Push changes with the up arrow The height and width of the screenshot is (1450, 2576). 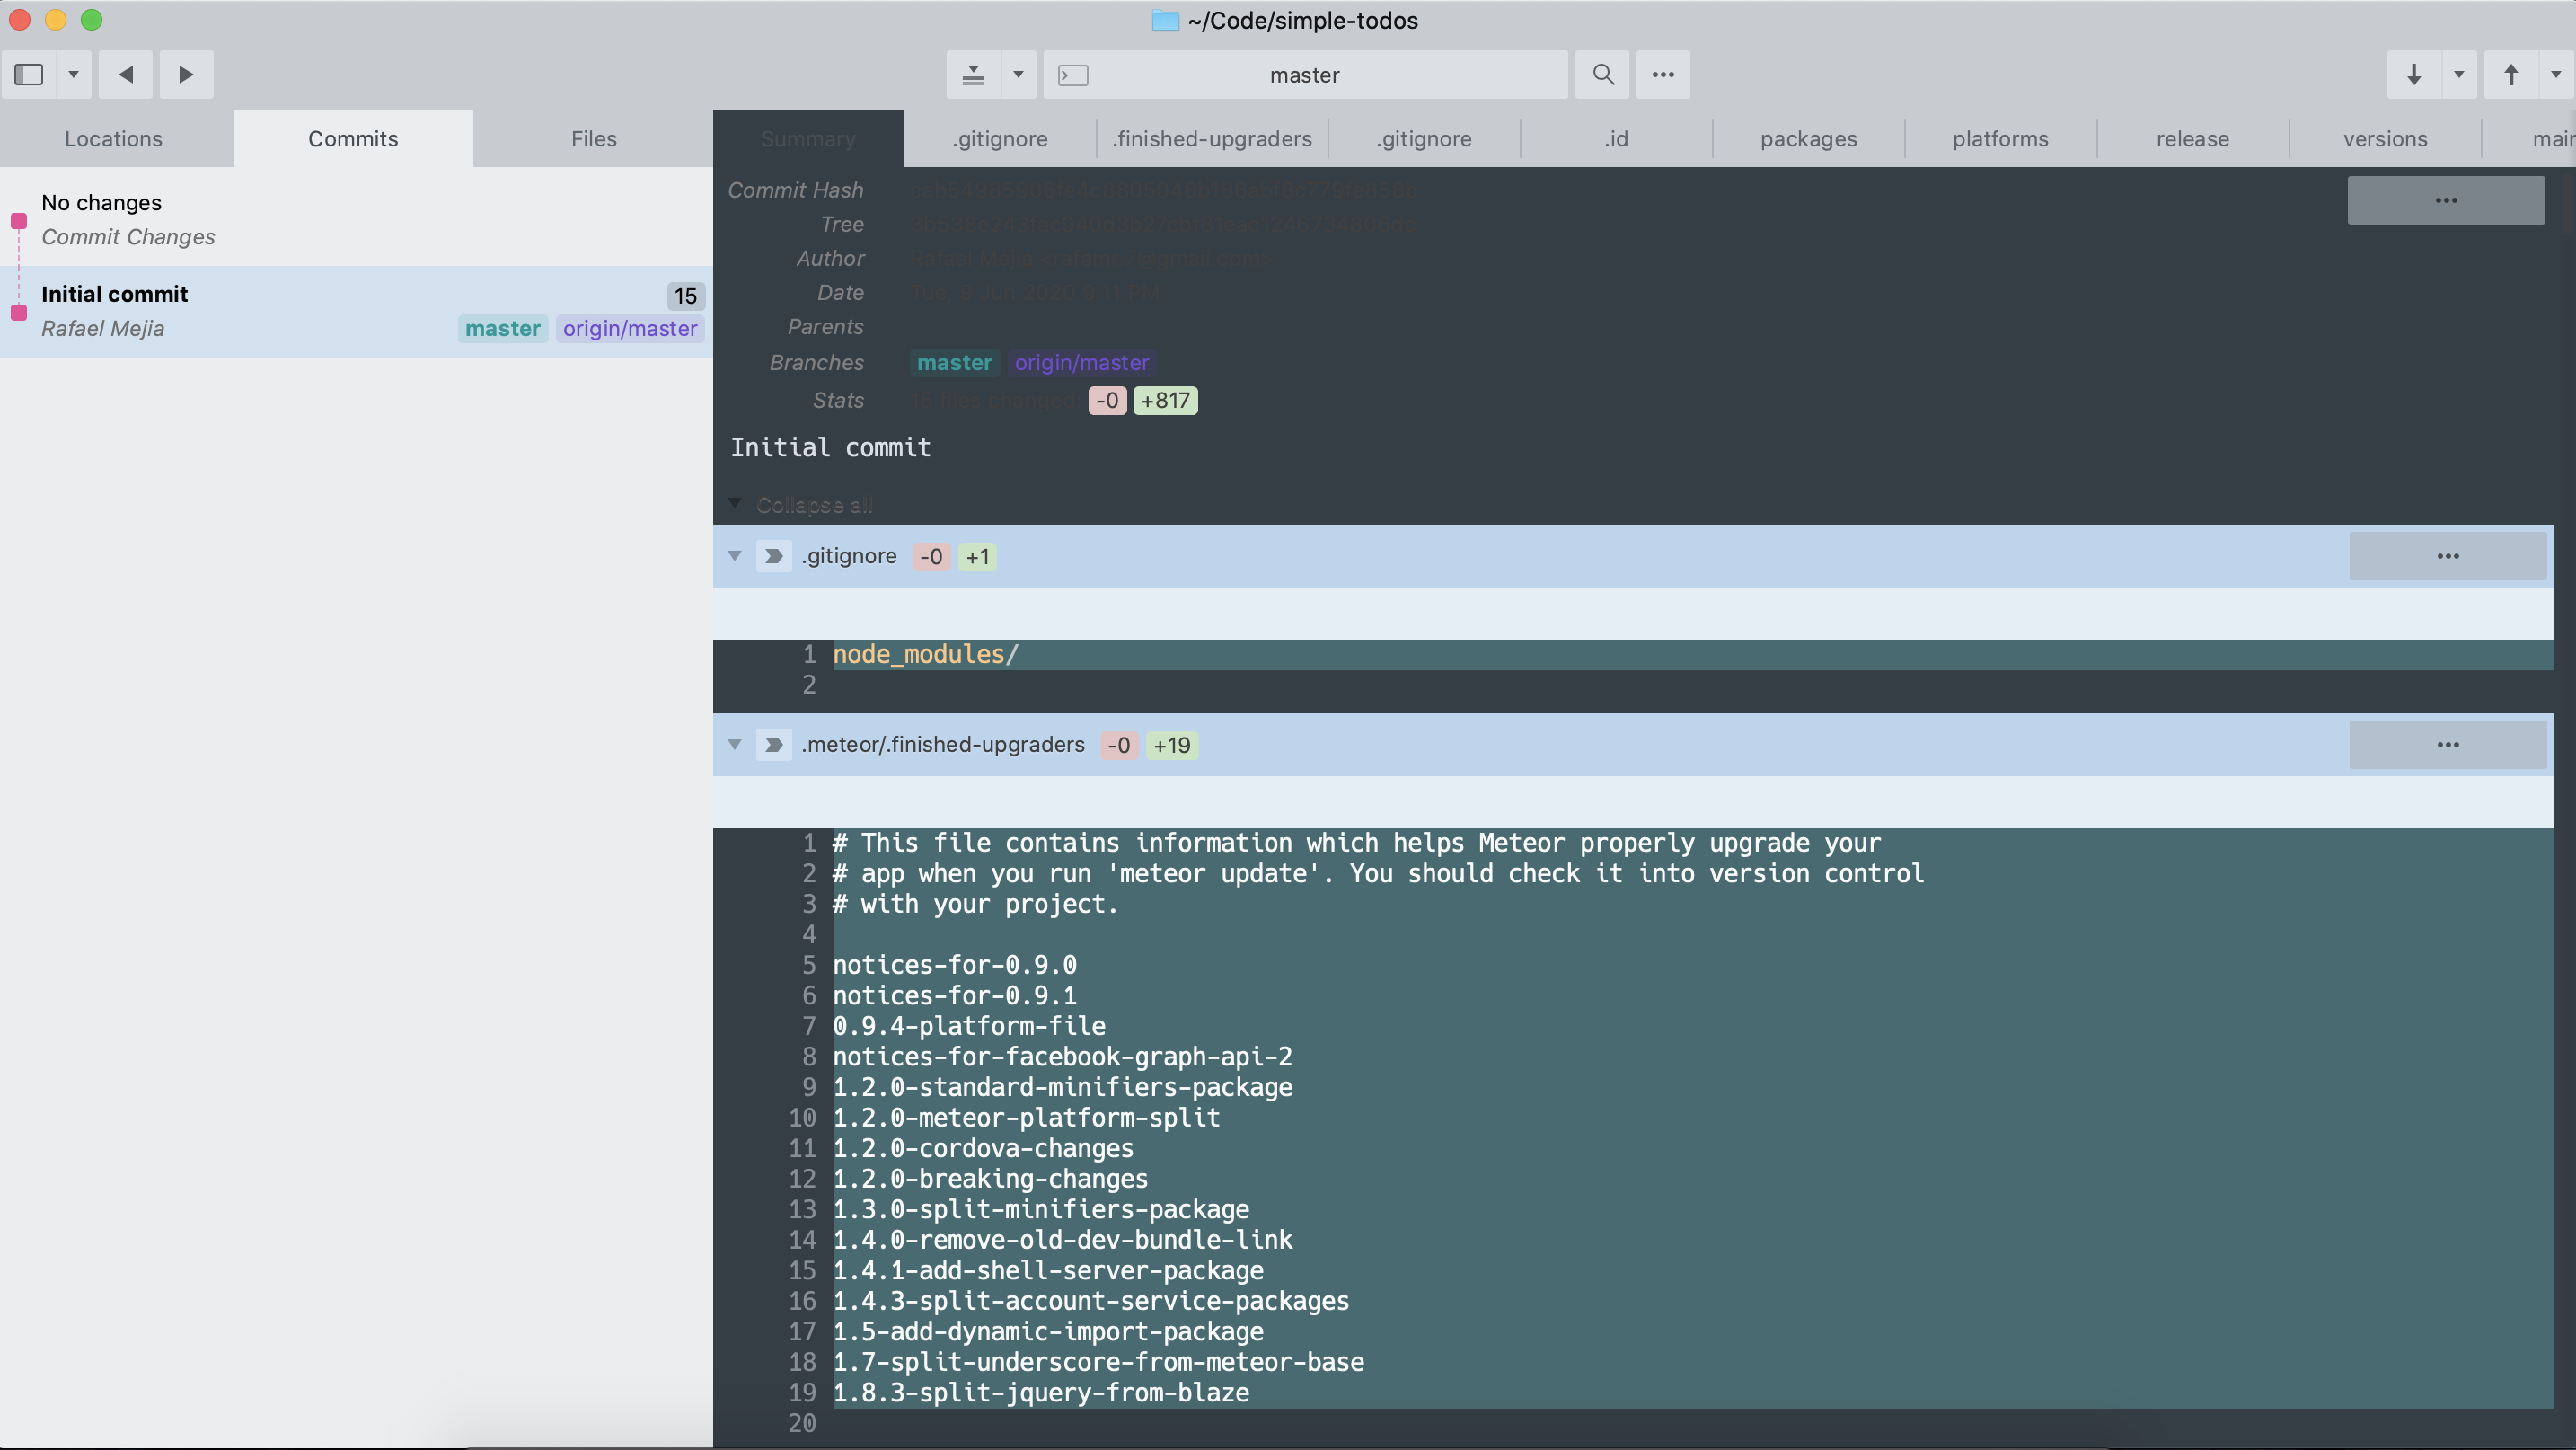2511,75
